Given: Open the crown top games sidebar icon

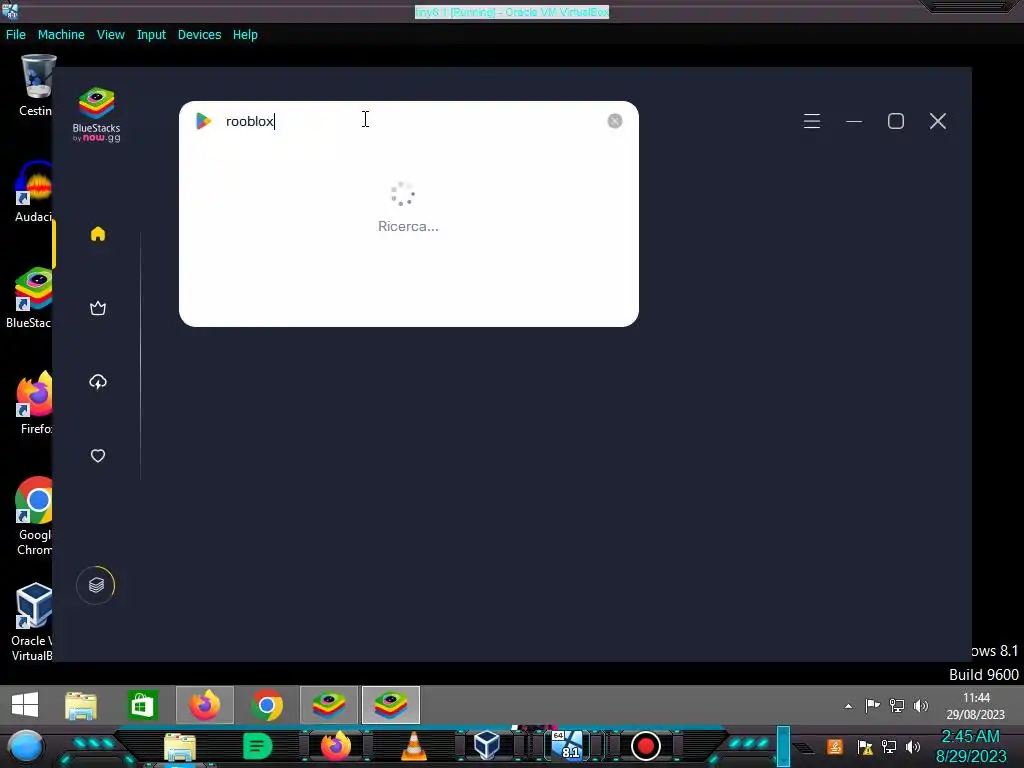Looking at the screenshot, I should (98, 308).
